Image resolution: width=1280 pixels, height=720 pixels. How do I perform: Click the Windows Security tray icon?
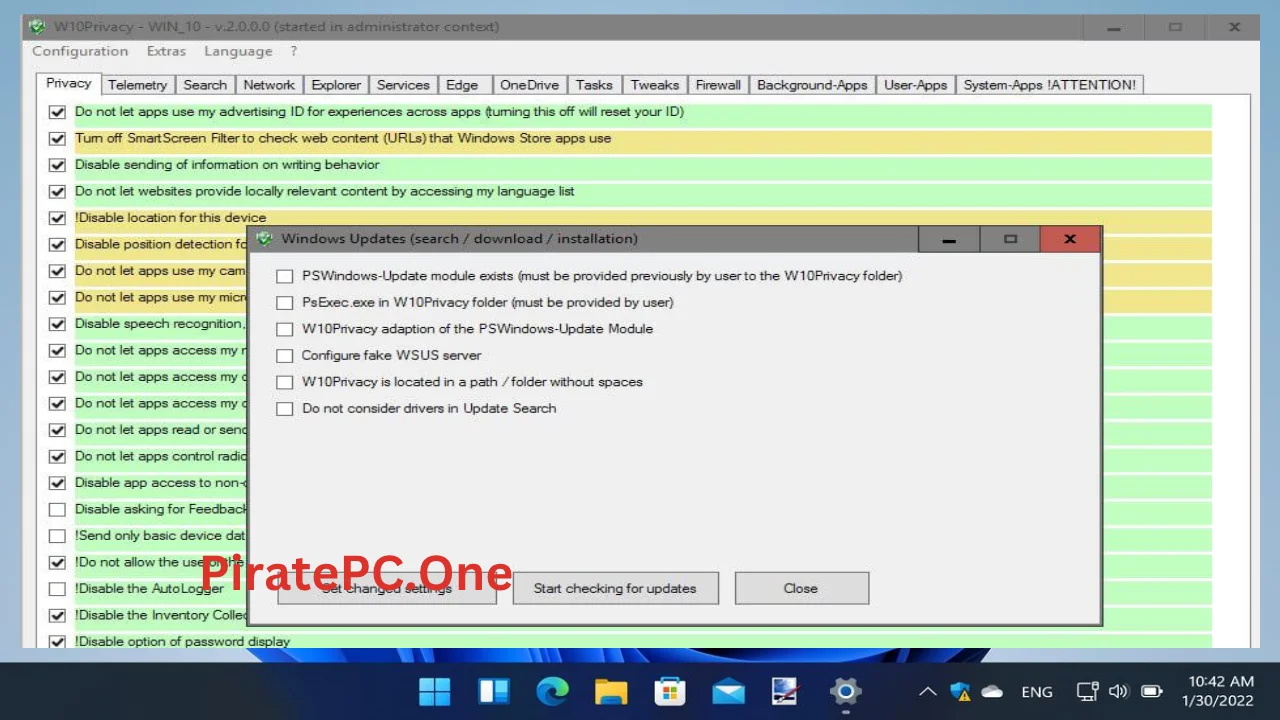[961, 691]
